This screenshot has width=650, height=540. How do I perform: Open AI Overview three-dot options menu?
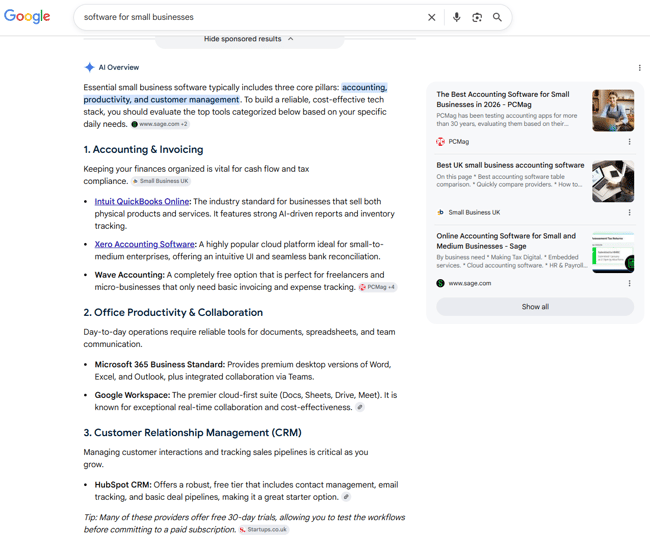(x=640, y=68)
